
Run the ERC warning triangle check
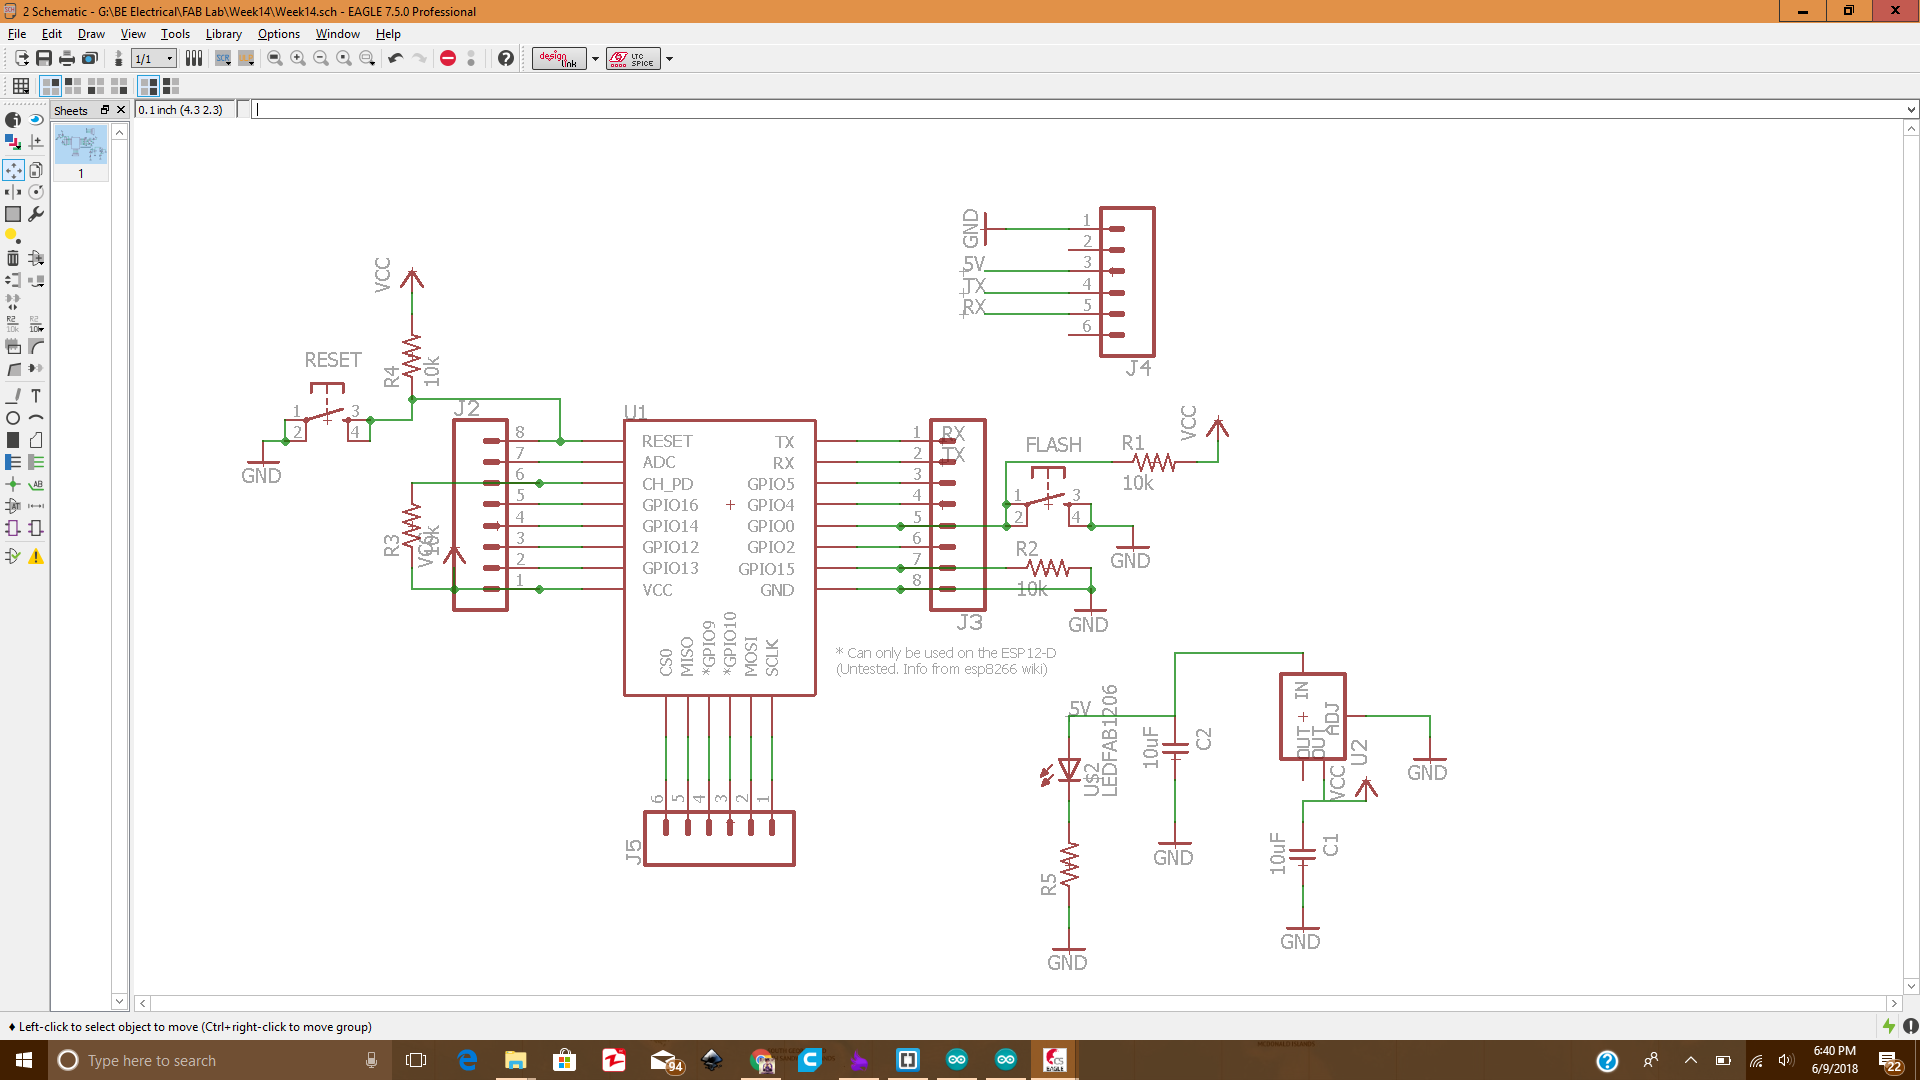36,556
